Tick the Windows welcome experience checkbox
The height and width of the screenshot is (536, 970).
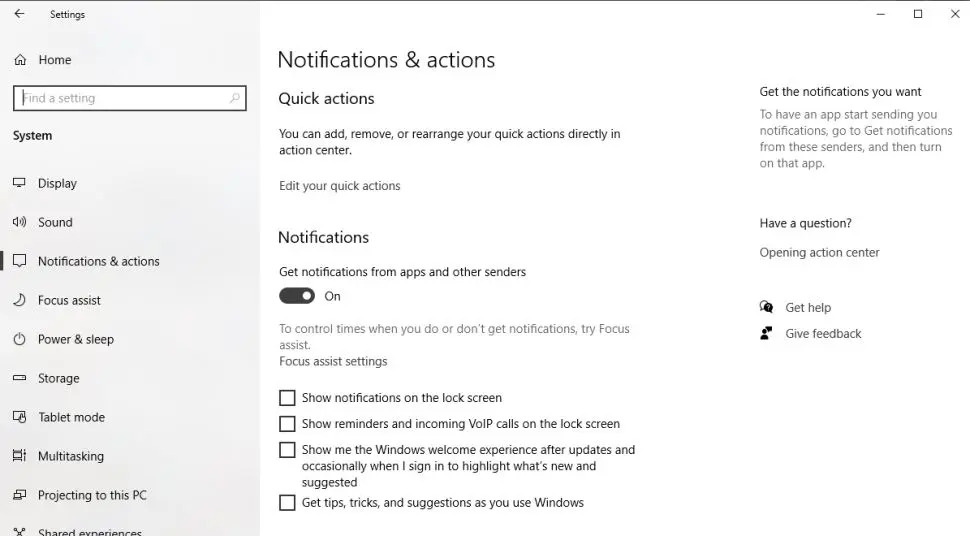coord(287,450)
